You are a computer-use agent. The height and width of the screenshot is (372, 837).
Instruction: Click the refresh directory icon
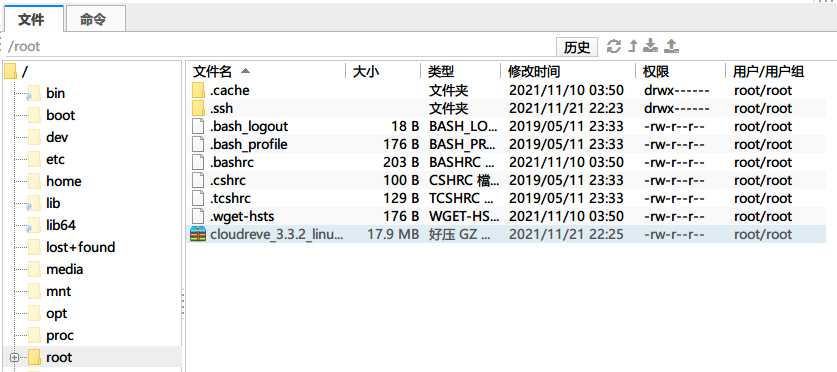point(614,46)
